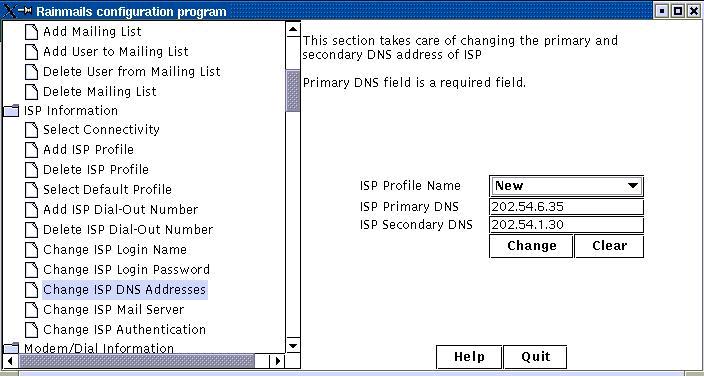This screenshot has width=704, height=377.
Task: Click the page icon beside Delete ISP Profile
Action: [x=31, y=170]
